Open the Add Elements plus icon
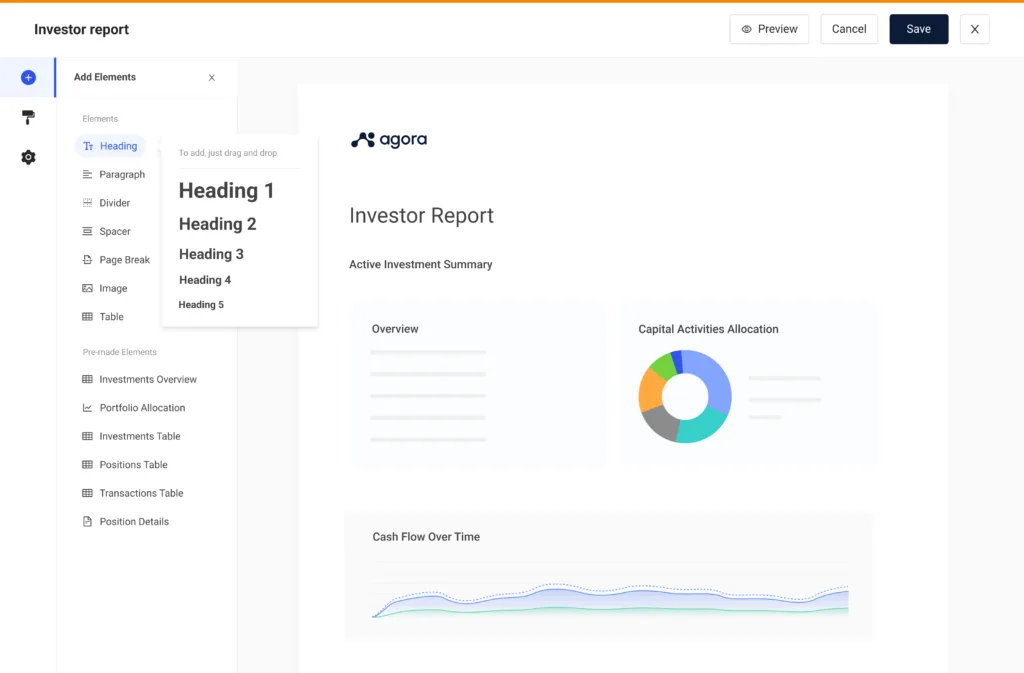The height and width of the screenshot is (673, 1024). pos(28,77)
